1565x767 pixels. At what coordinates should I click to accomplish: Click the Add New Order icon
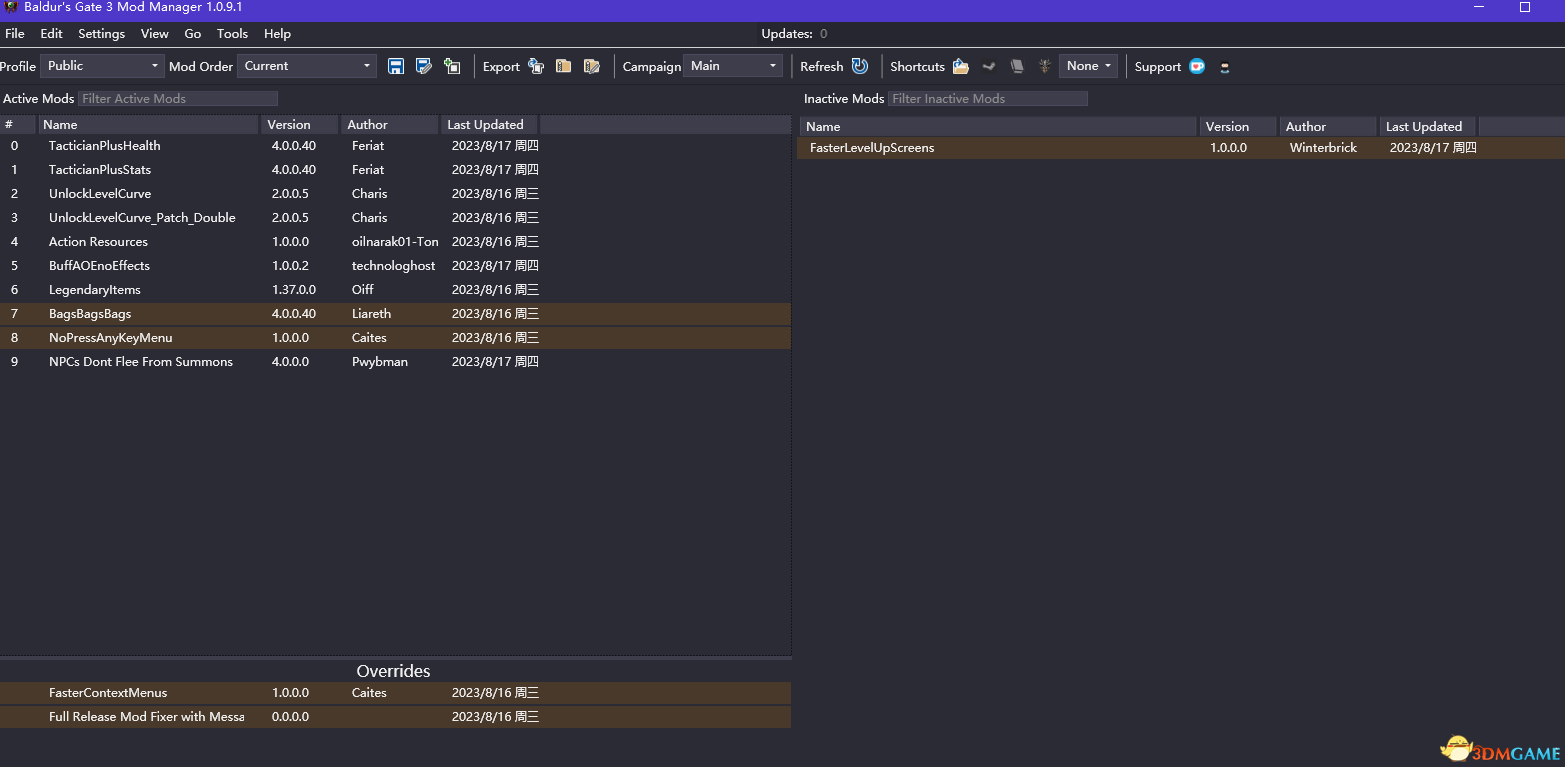pyautogui.click(x=452, y=66)
